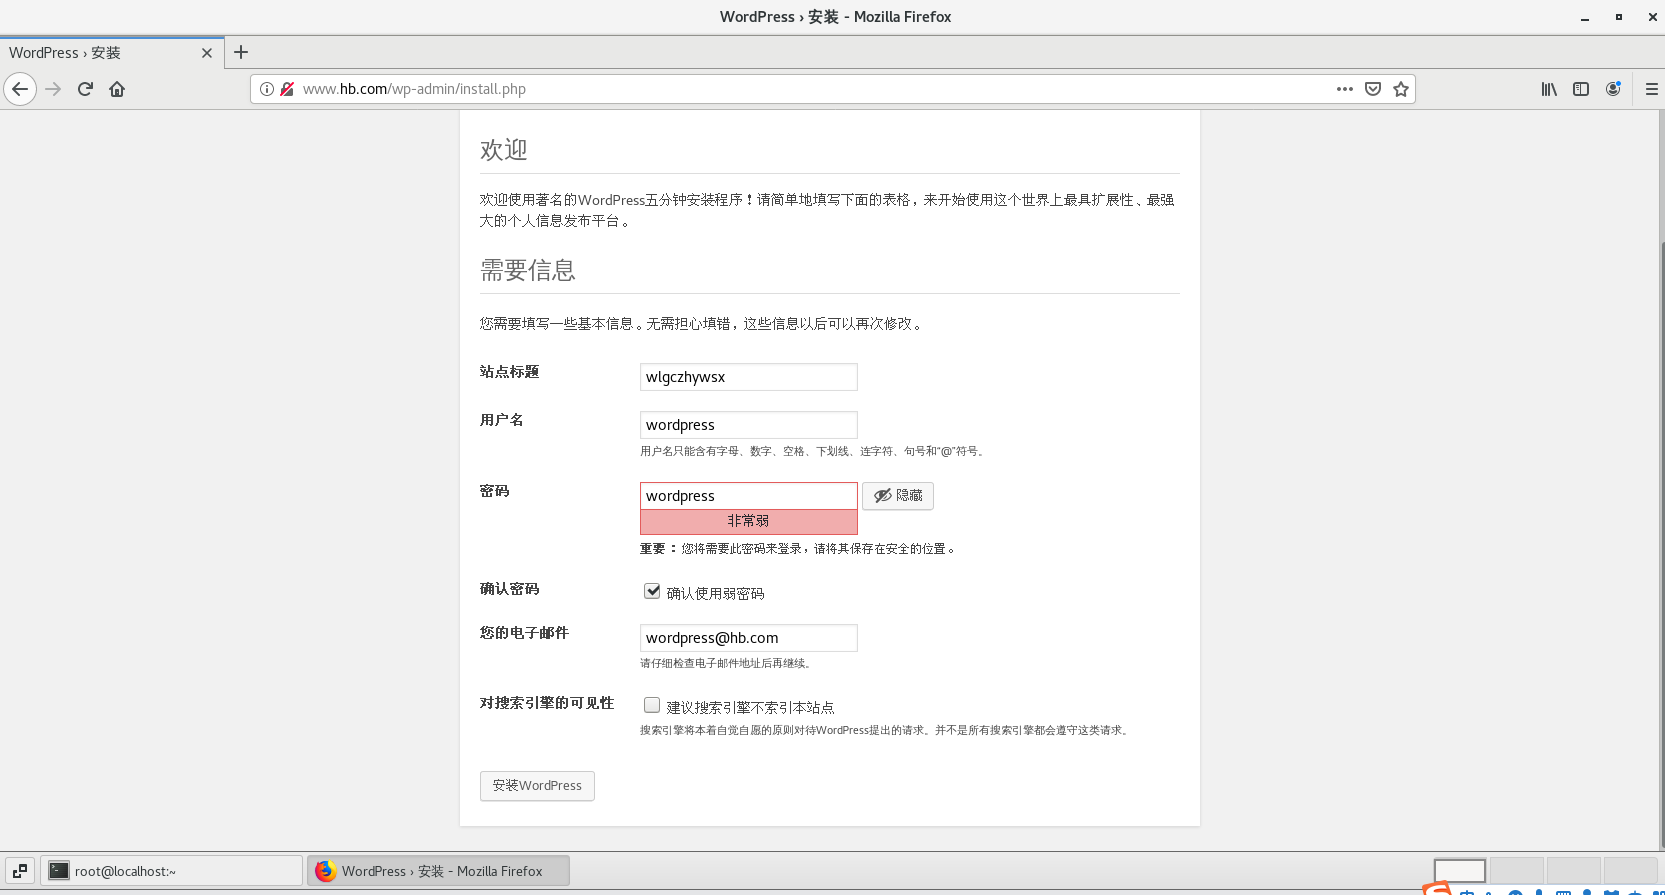Open the Firefox home page icon

(117, 89)
